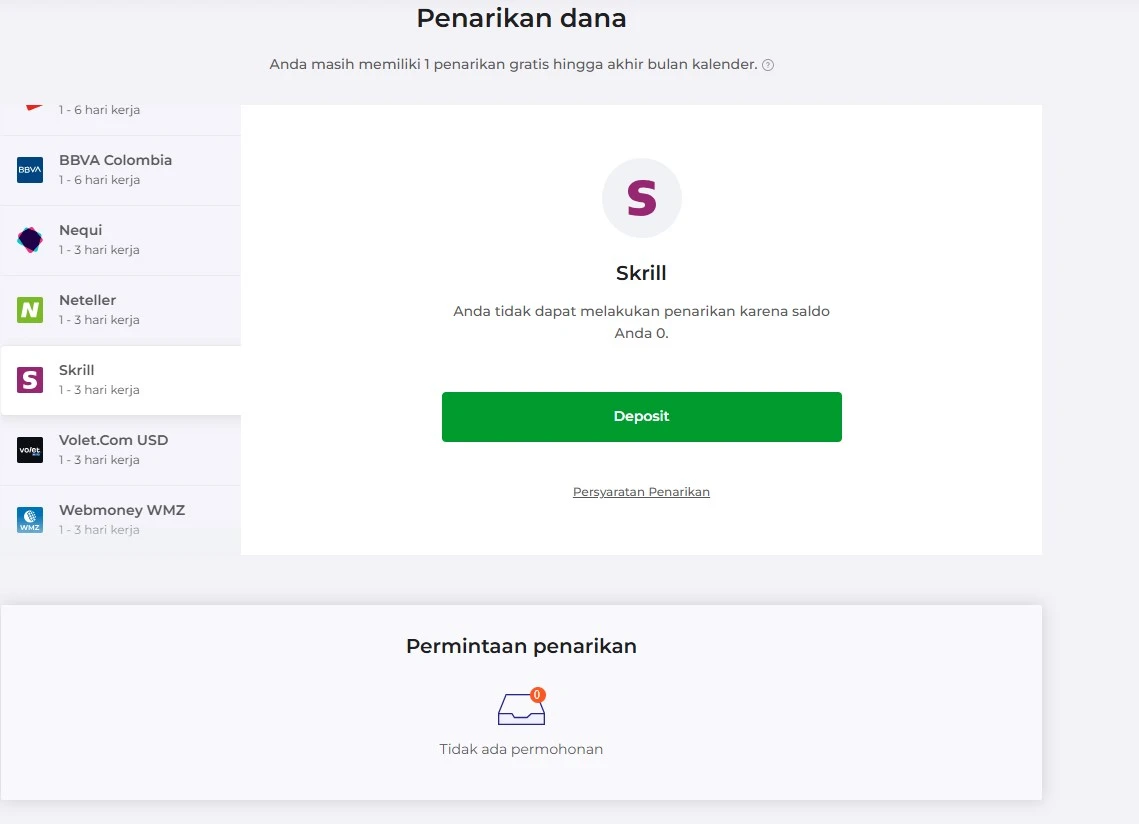Click the Nequi payment logo icon
The height and width of the screenshot is (824, 1139).
click(x=30, y=240)
